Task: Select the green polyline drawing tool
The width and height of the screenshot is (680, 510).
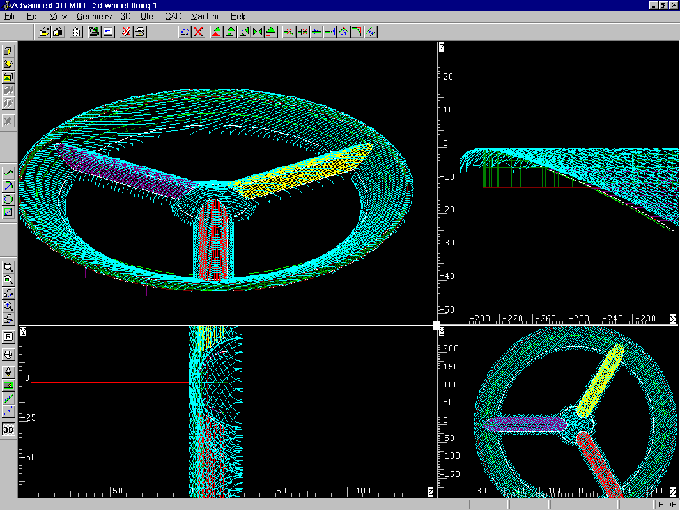Action: coord(8,172)
